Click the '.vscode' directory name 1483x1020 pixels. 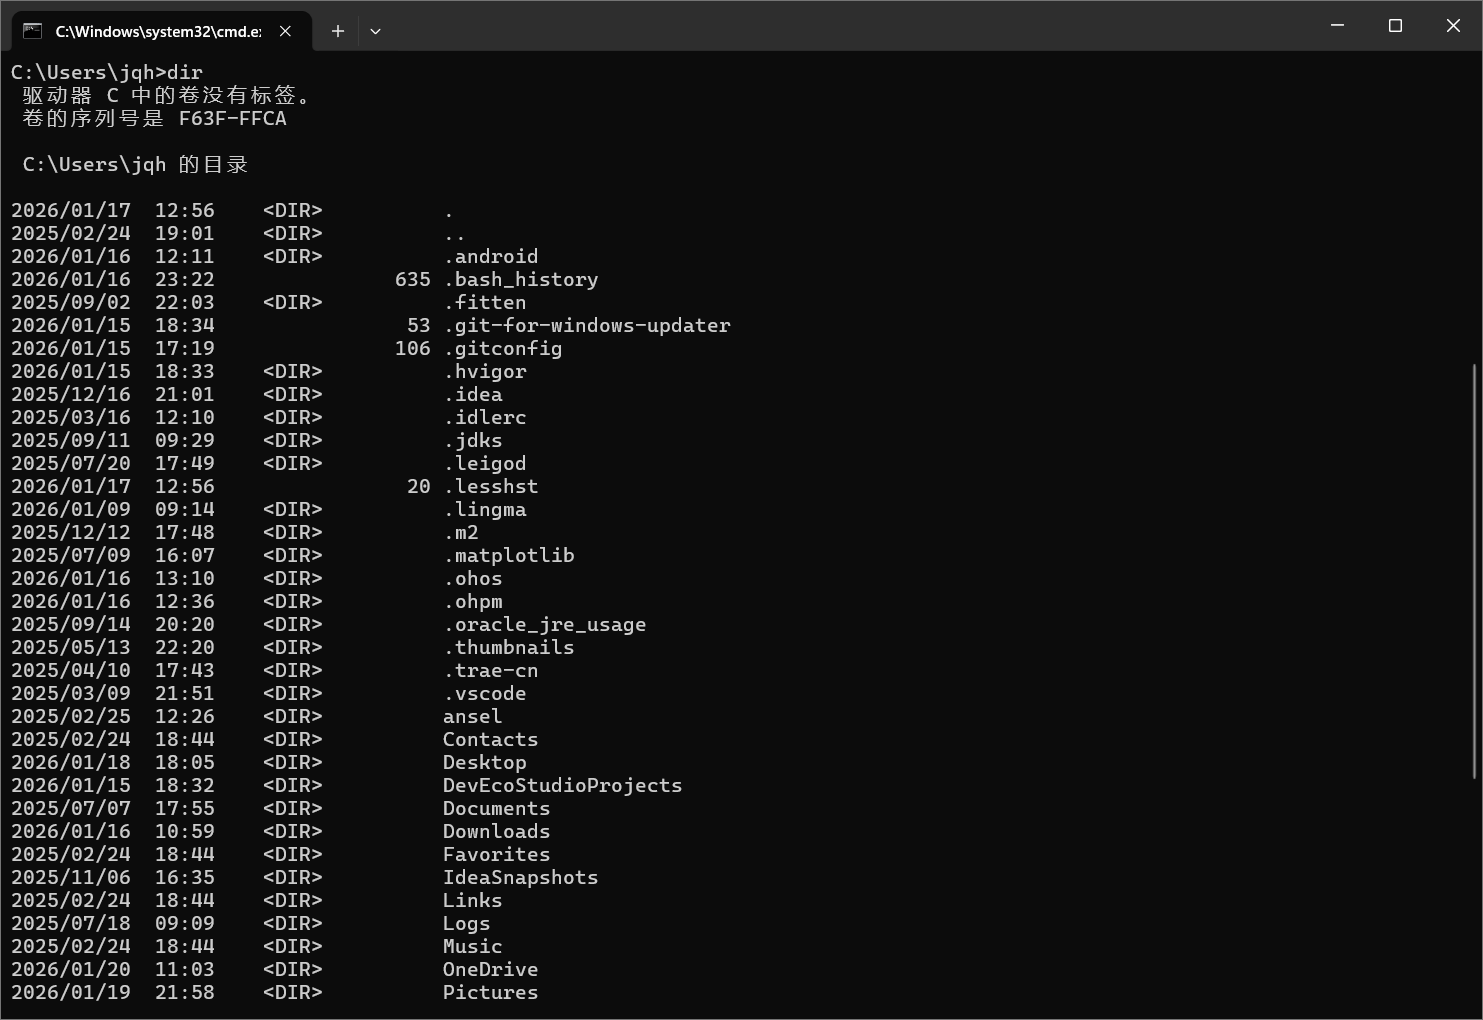coord(485,693)
